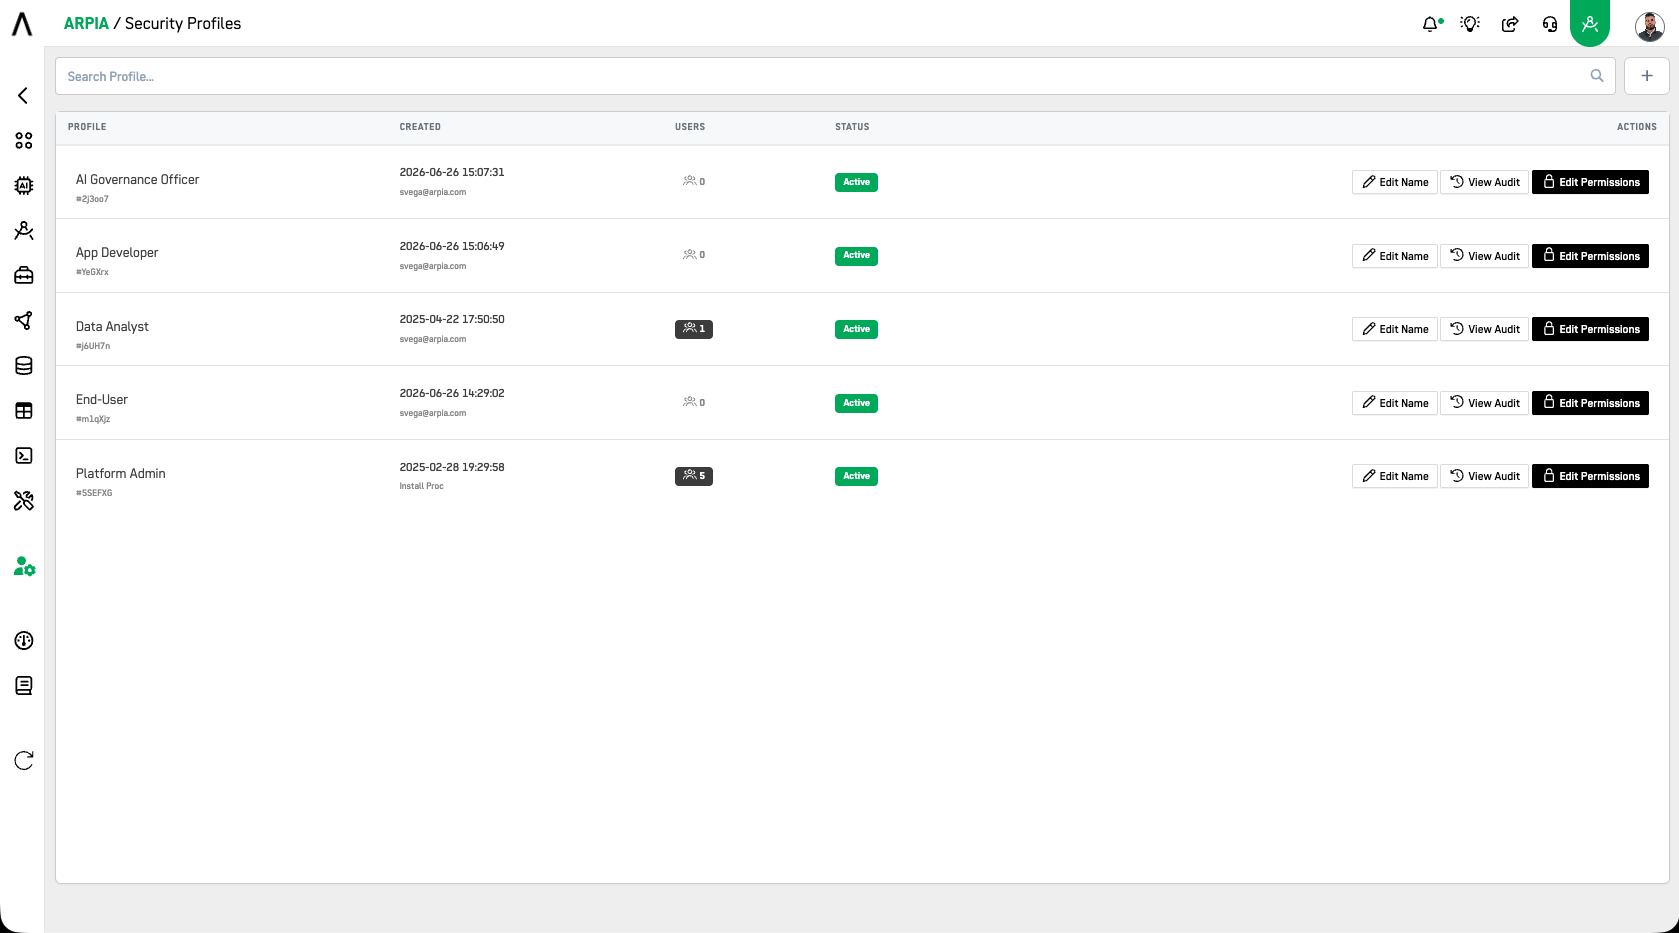Screen dimensions: 1679x933
Task: Click the refresh circular arrow icon
Action: 24,760
